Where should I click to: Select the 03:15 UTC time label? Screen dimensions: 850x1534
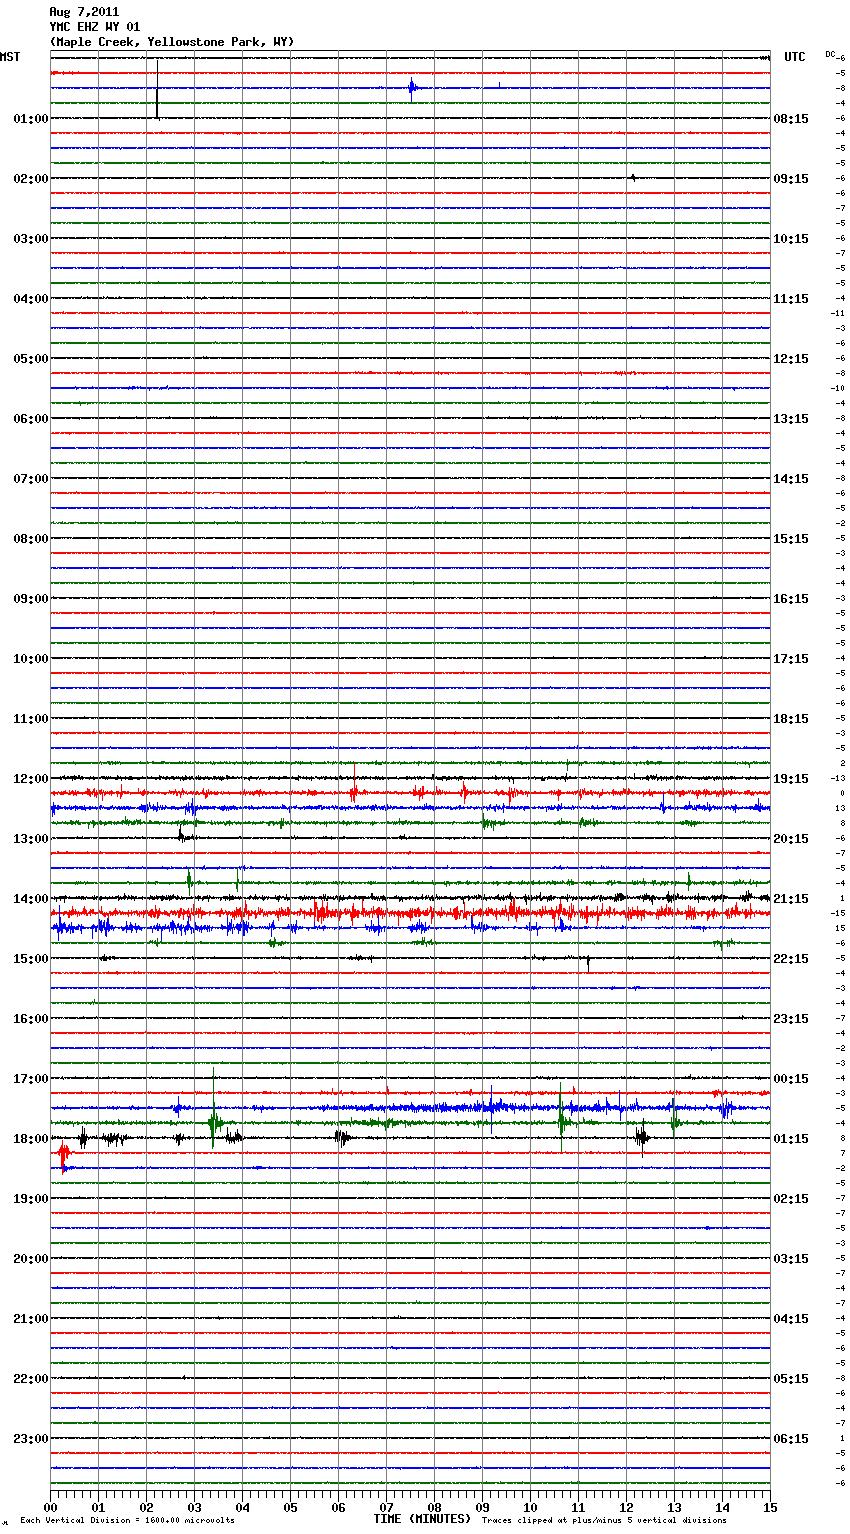click(791, 1259)
